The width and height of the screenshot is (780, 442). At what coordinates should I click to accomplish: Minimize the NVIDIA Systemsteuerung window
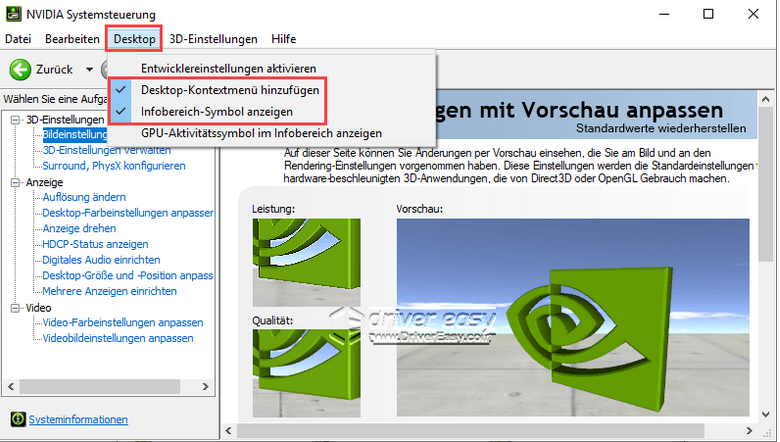[664, 14]
